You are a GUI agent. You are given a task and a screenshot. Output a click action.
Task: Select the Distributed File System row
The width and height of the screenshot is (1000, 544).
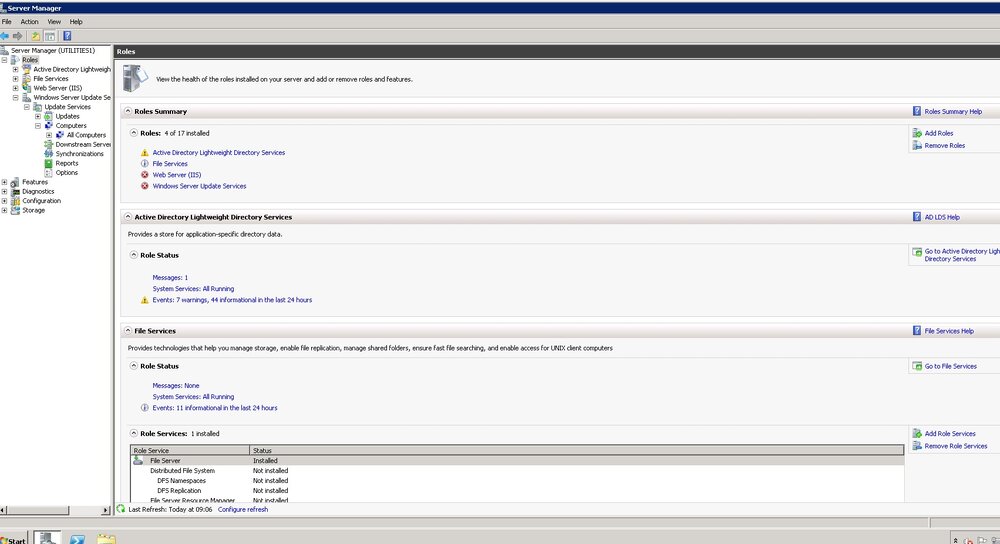(517, 471)
